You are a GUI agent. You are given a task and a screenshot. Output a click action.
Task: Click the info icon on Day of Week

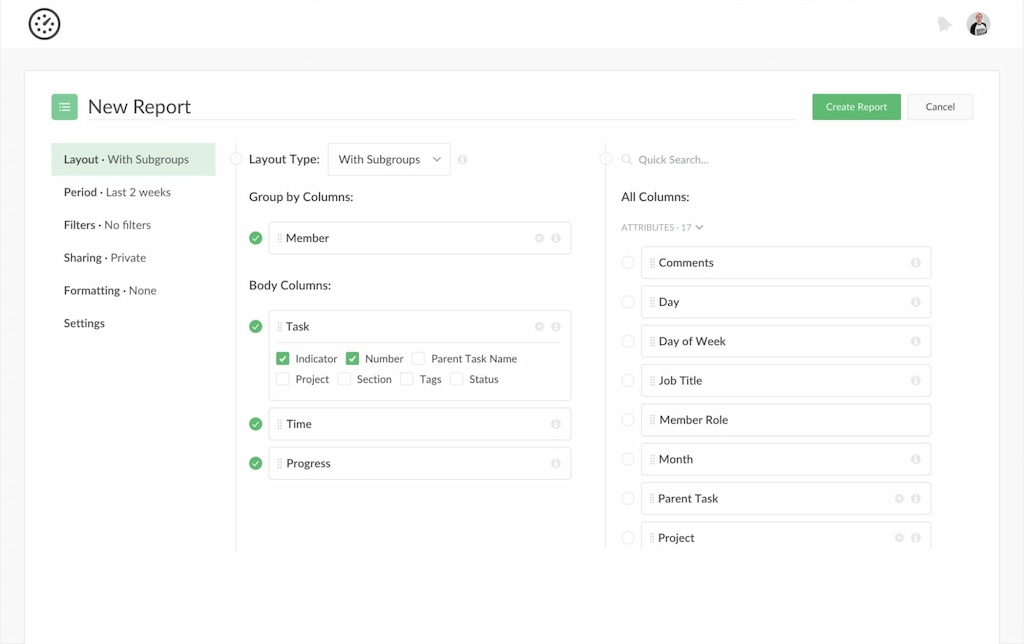pos(917,341)
